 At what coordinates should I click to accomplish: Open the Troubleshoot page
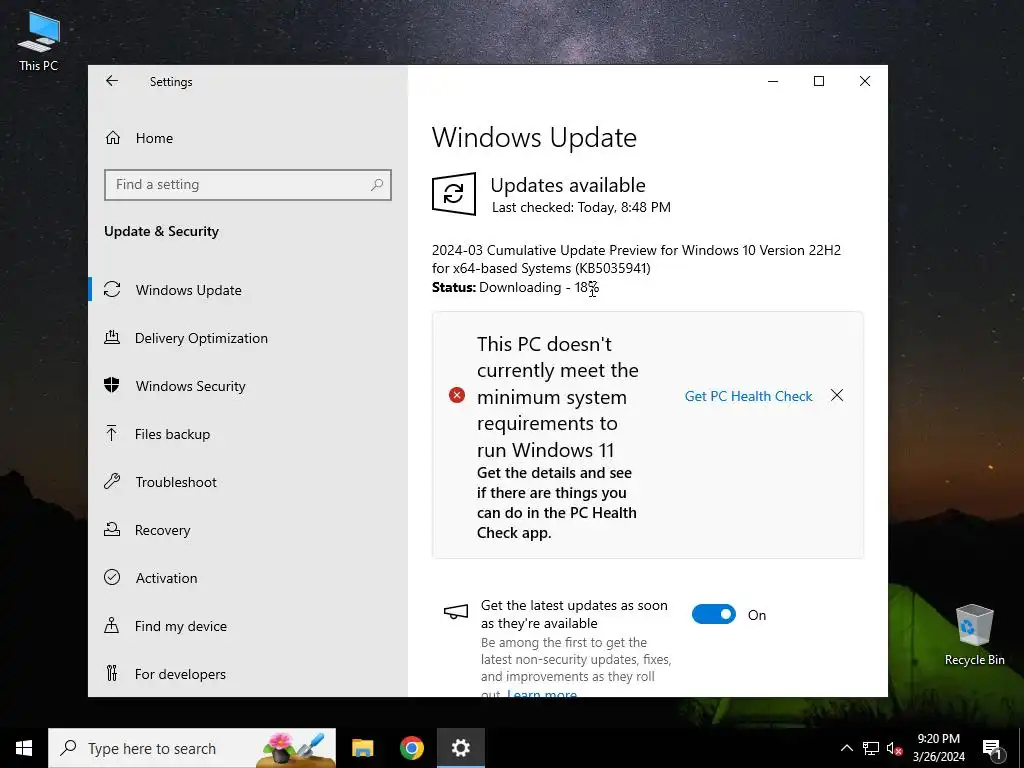pyautogui.click(x=248, y=482)
